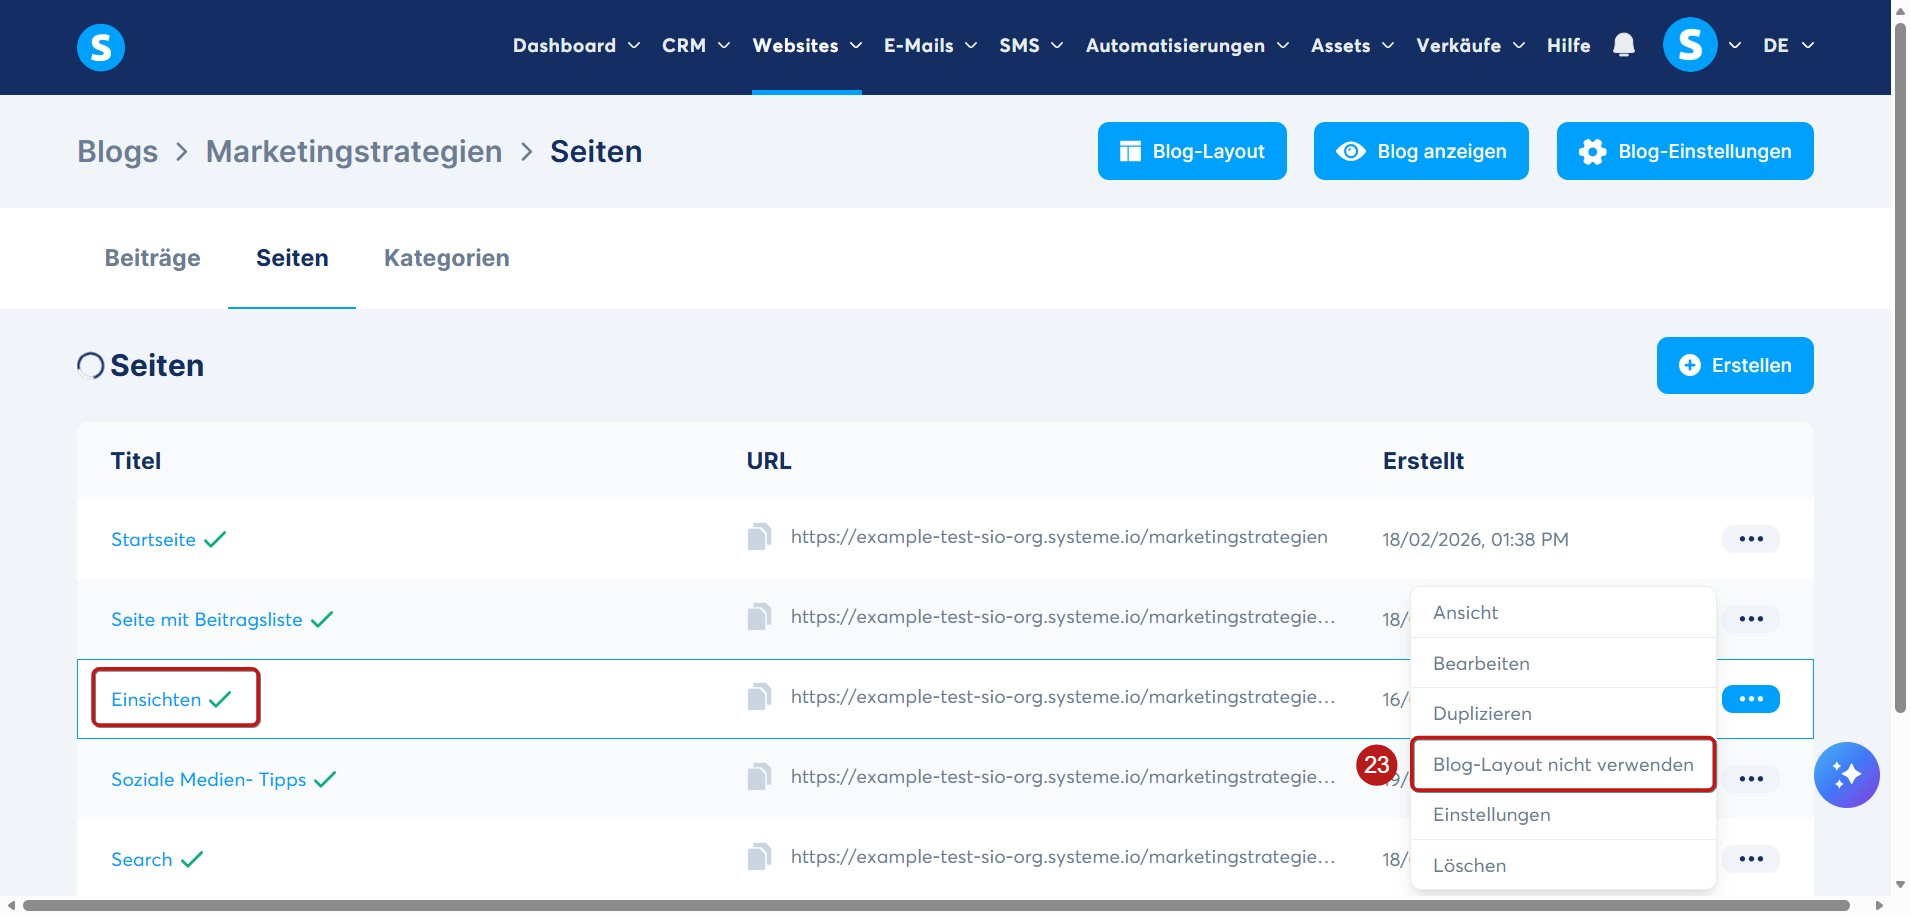This screenshot has height=915, width=1910.
Task: Open the Einsichten page link
Action: (x=156, y=700)
